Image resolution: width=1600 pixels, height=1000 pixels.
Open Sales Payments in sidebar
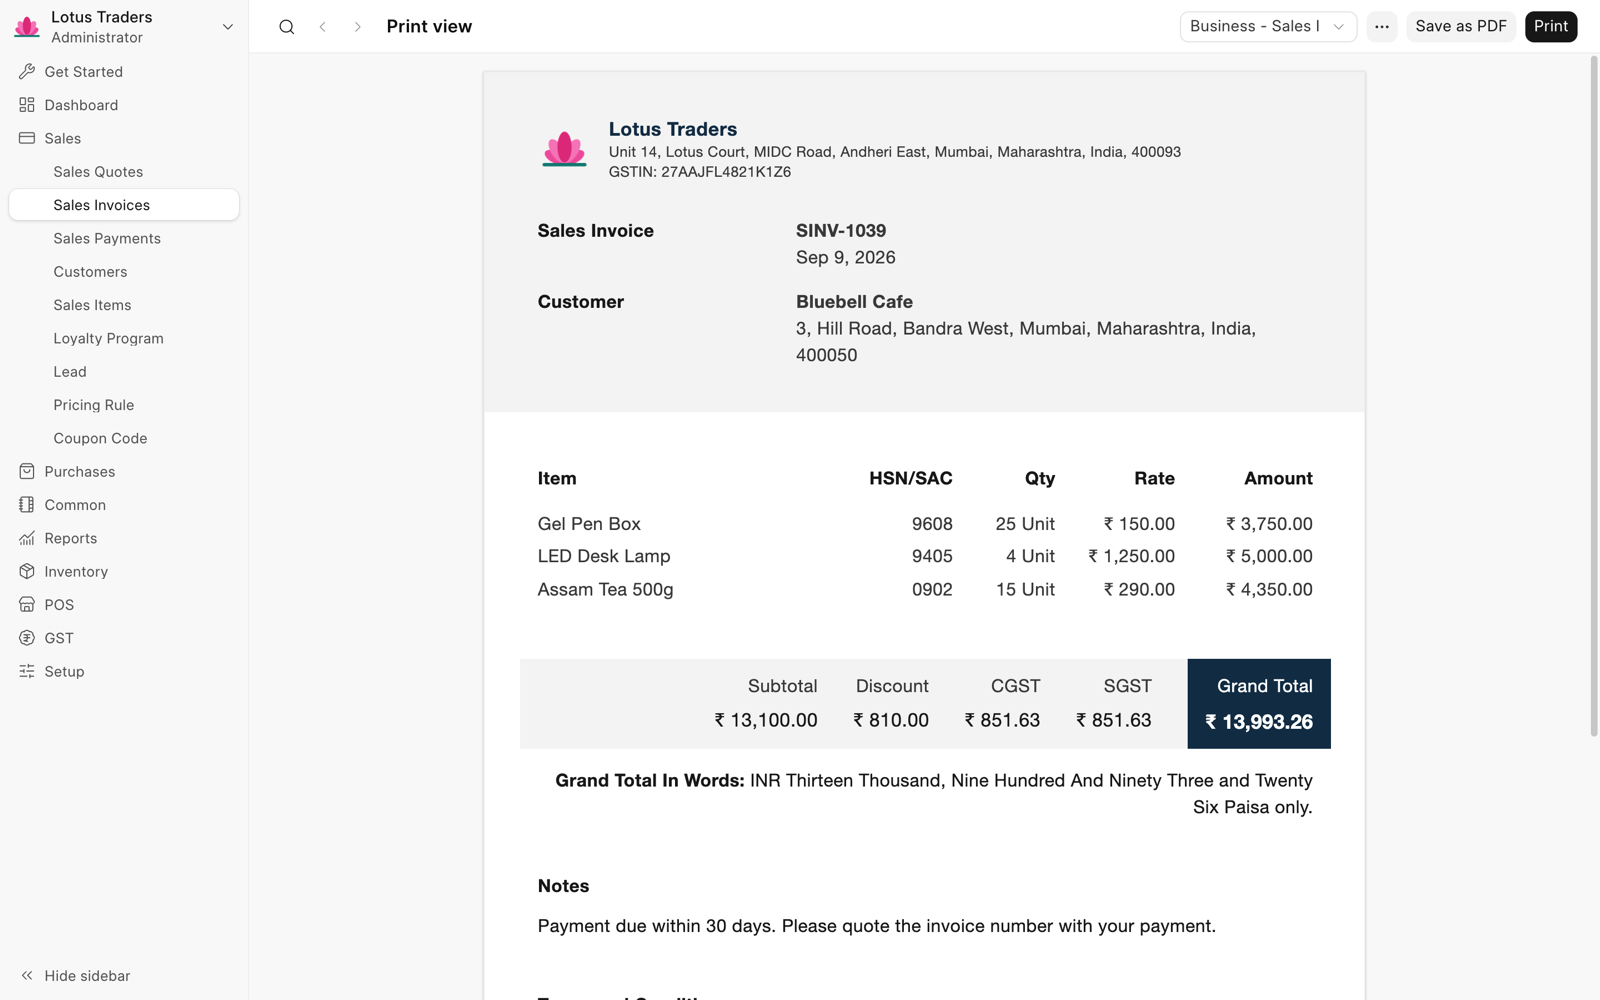point(124,238)
